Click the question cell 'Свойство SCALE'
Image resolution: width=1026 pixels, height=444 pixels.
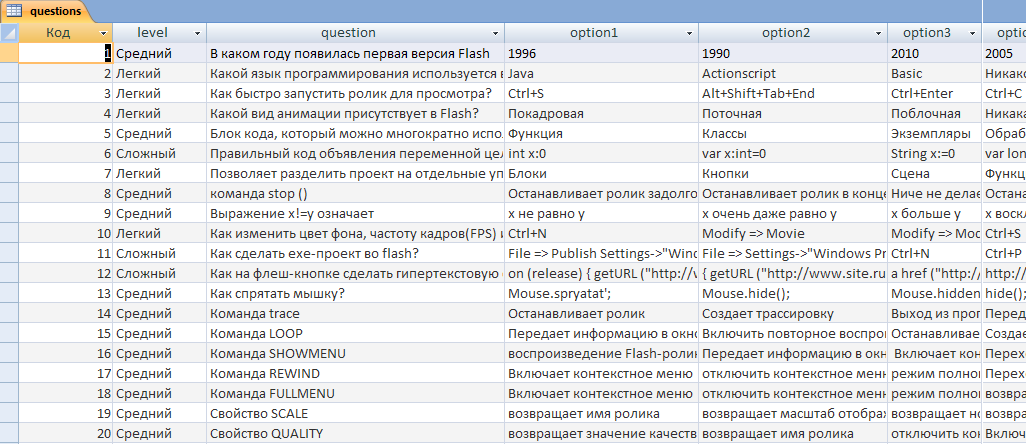tap(356, 414)
